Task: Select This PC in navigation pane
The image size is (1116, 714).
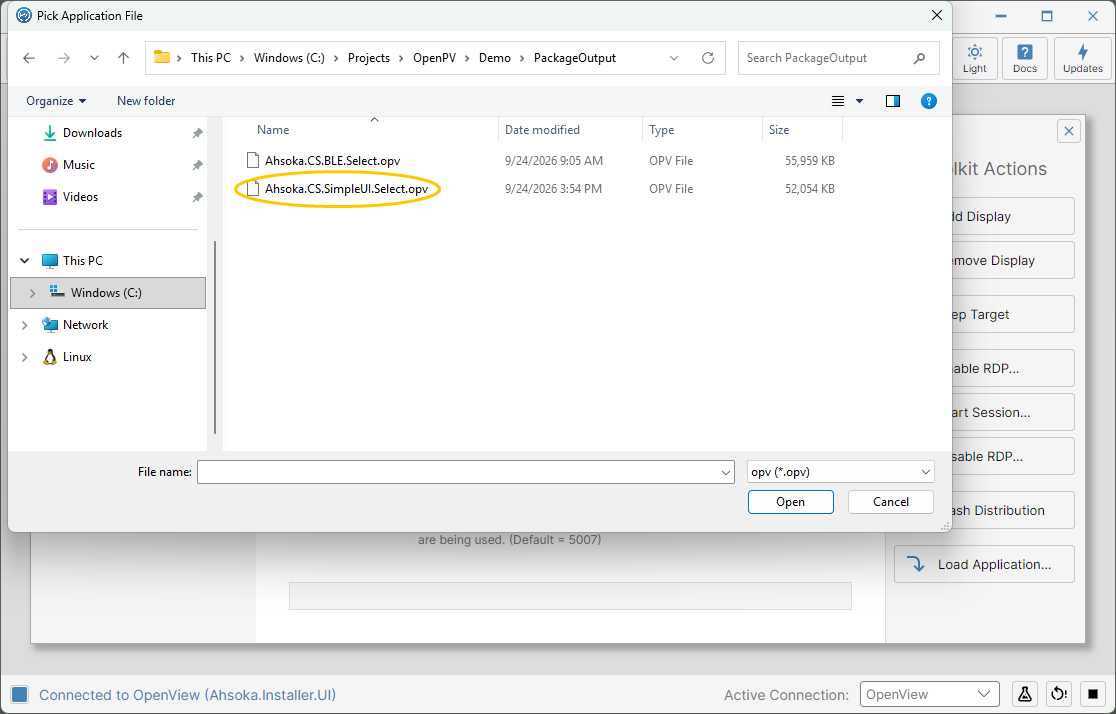Action: tap(83, 261)
